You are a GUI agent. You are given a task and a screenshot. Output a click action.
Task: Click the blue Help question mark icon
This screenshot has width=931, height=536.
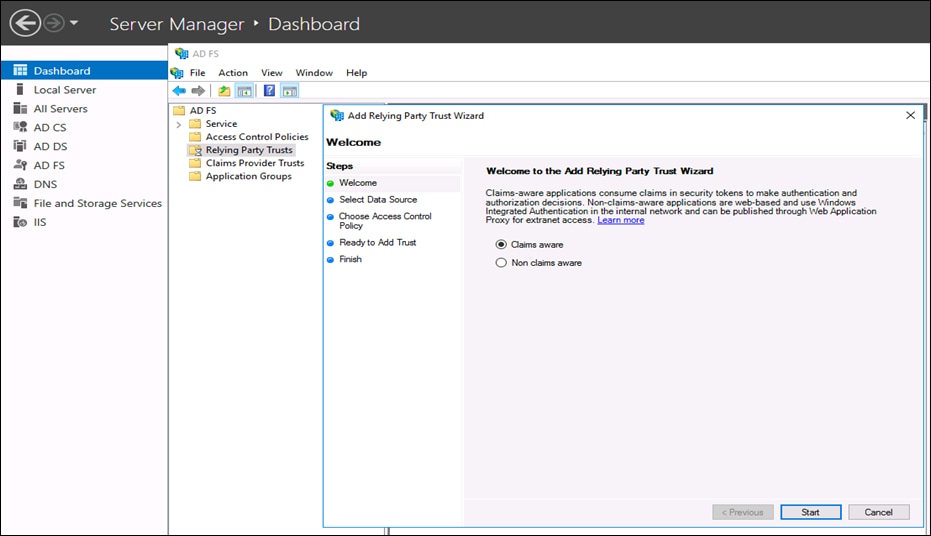pos(270,91)
